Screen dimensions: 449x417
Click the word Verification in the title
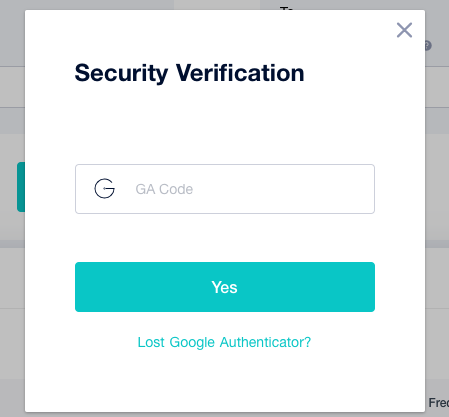(240, 73)
